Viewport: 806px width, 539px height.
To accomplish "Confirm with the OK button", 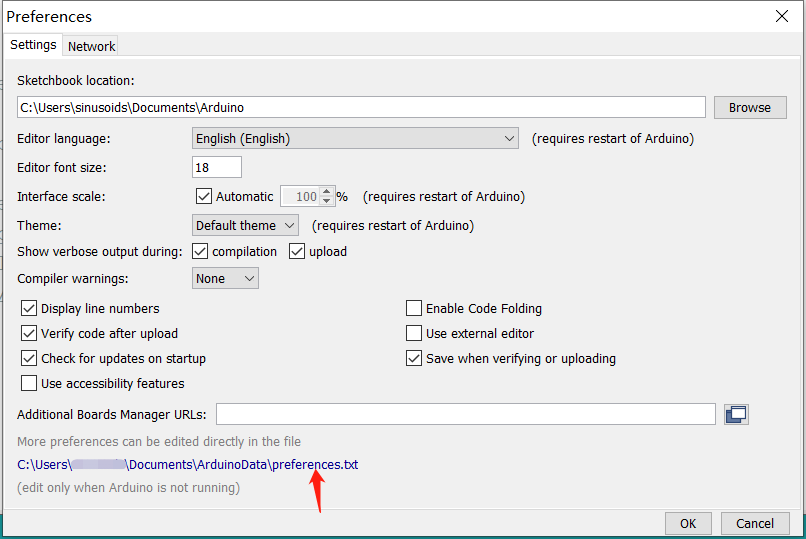I will click(688, 523).
